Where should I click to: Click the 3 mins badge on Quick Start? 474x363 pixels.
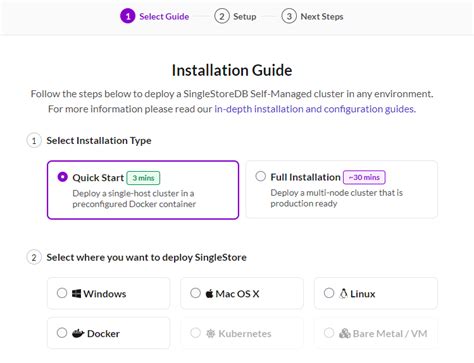(x=143, y=178)
